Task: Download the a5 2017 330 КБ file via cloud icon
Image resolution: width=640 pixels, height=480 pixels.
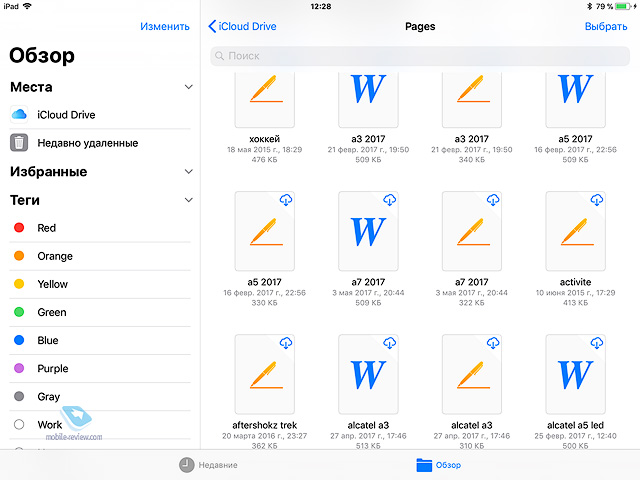Action: pyautogui.click(x=286, y=200)
